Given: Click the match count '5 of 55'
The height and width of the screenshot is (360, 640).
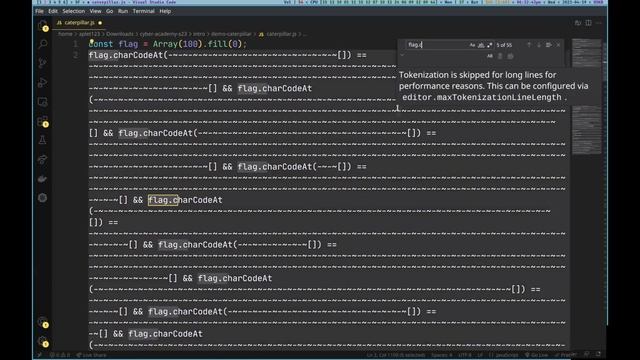Looking at the screenshot, I should tap(504, 45).
